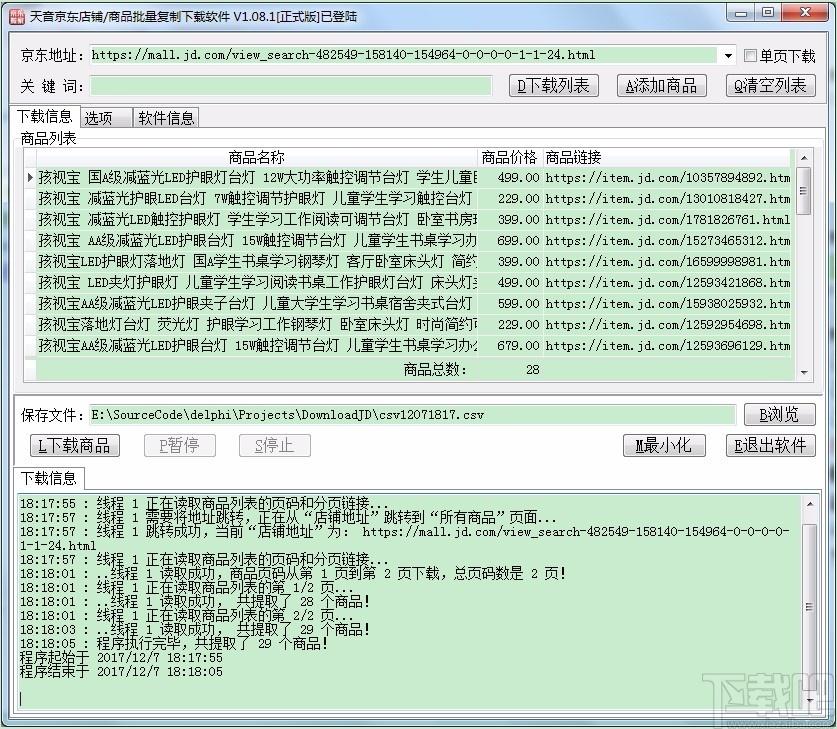Click the app icon in the title bar
837x729 pixels.
point(17,16)
